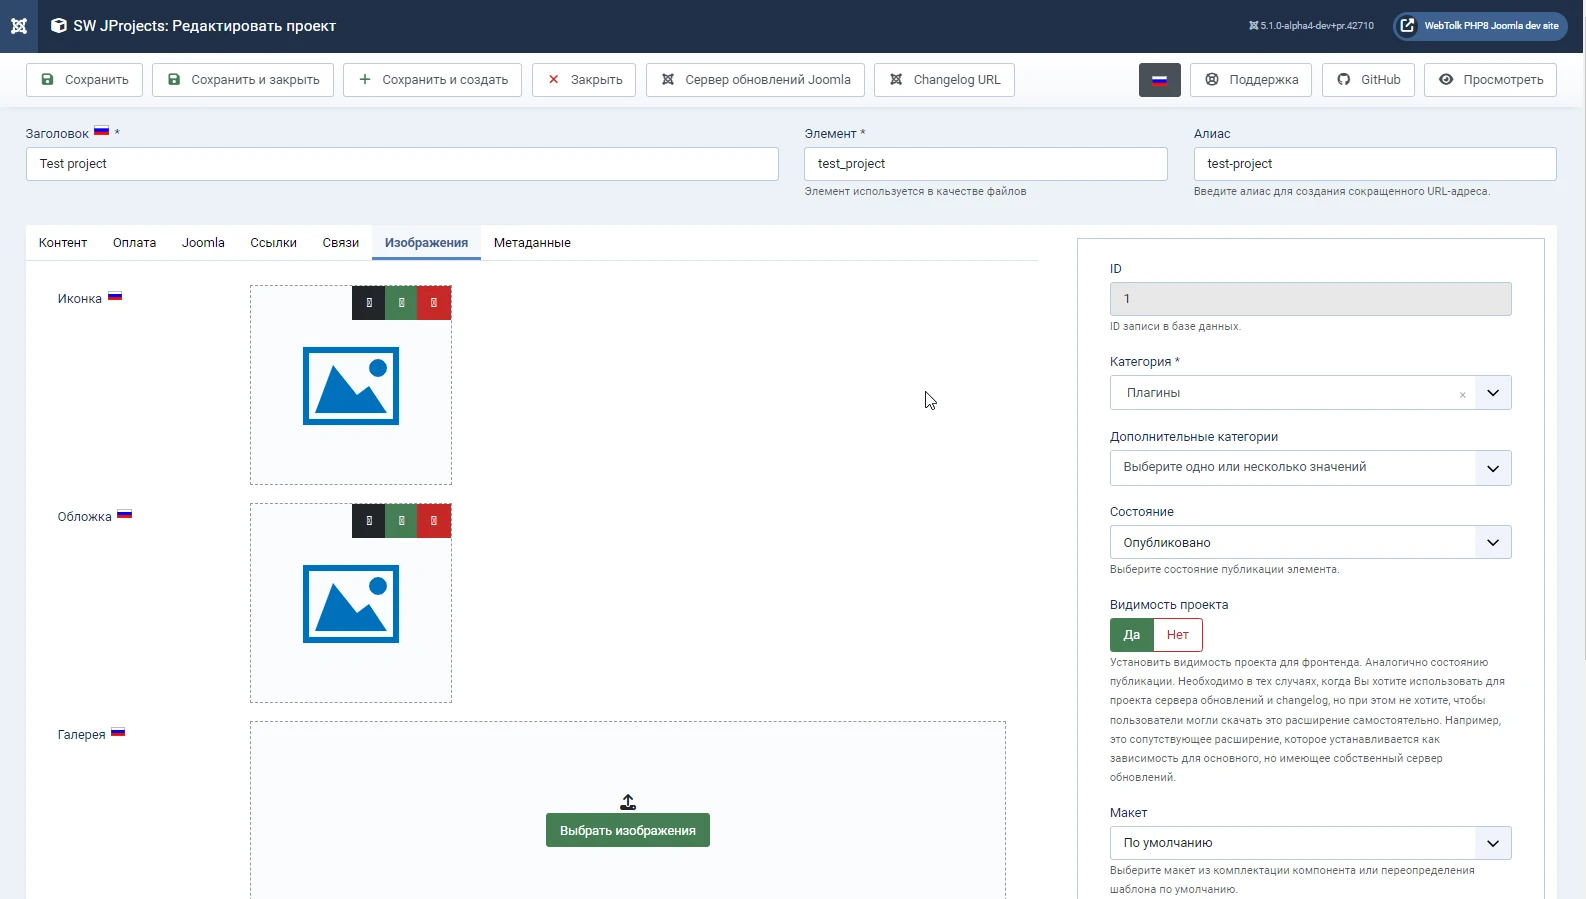Click the Галерея field label
This screenshot has width=1586, height=899.
[x=81, y=735]
